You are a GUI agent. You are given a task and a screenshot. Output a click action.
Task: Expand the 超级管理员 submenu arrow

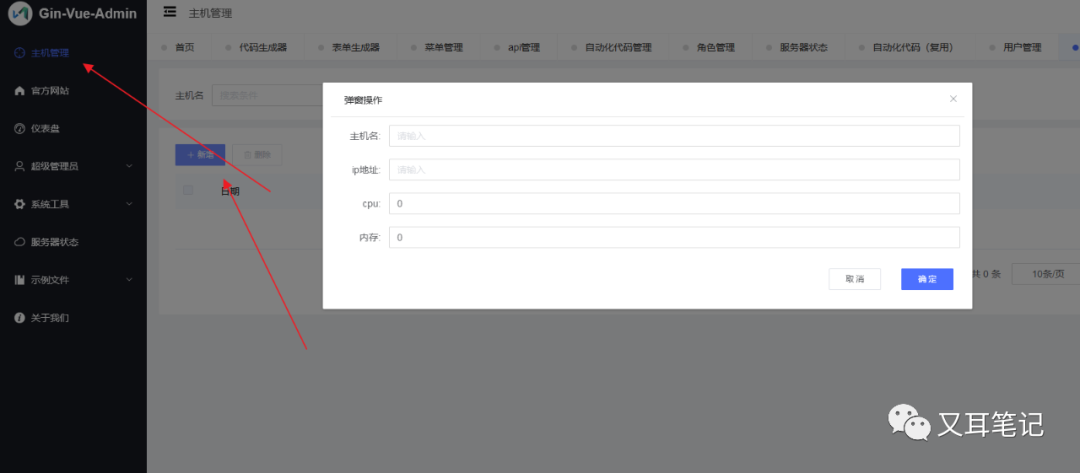(x=129, y=166)
